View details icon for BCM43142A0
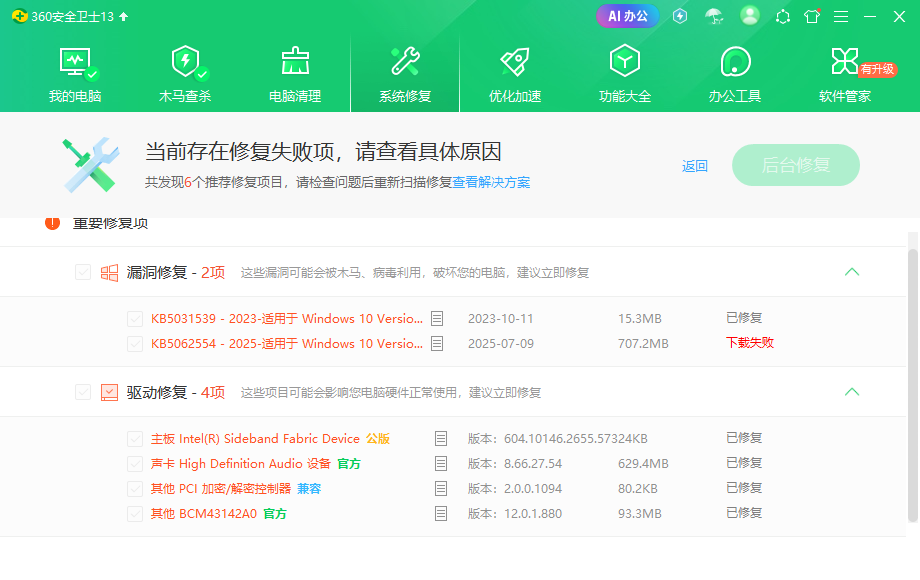This screenshot has width=920, height=580. pos(441,514)
